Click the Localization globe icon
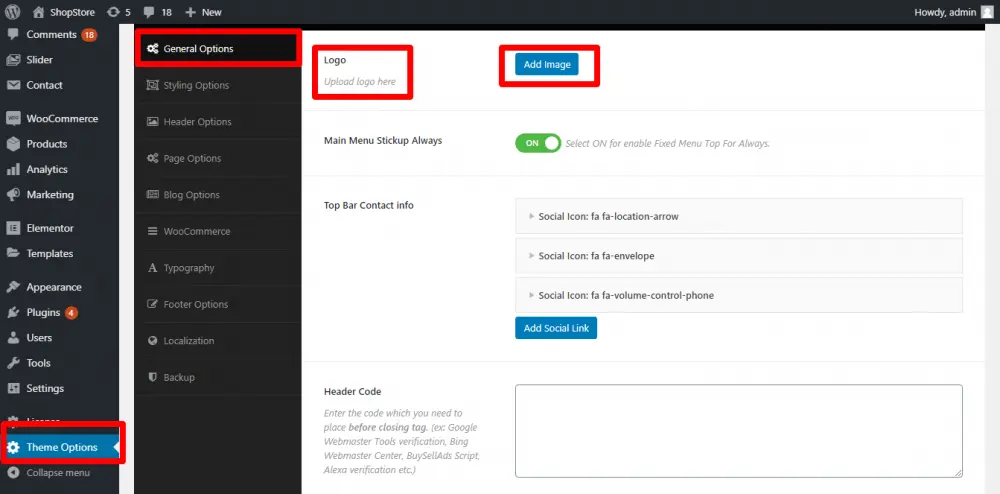Image resolution: width=1000 pixels, height=494 pixels. tap(152, 341)
